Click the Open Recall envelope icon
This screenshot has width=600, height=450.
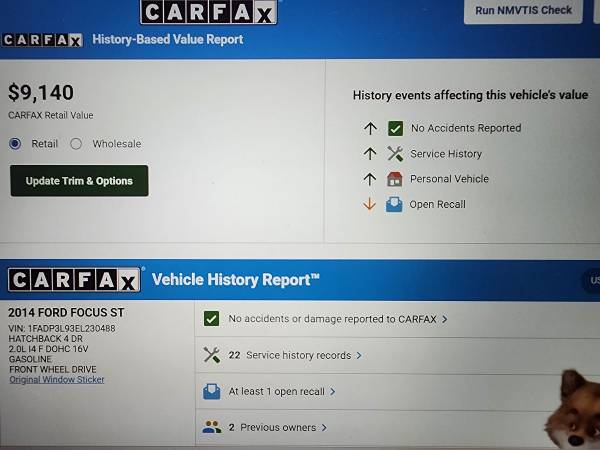pyautogui.click(x=395, y=204)
